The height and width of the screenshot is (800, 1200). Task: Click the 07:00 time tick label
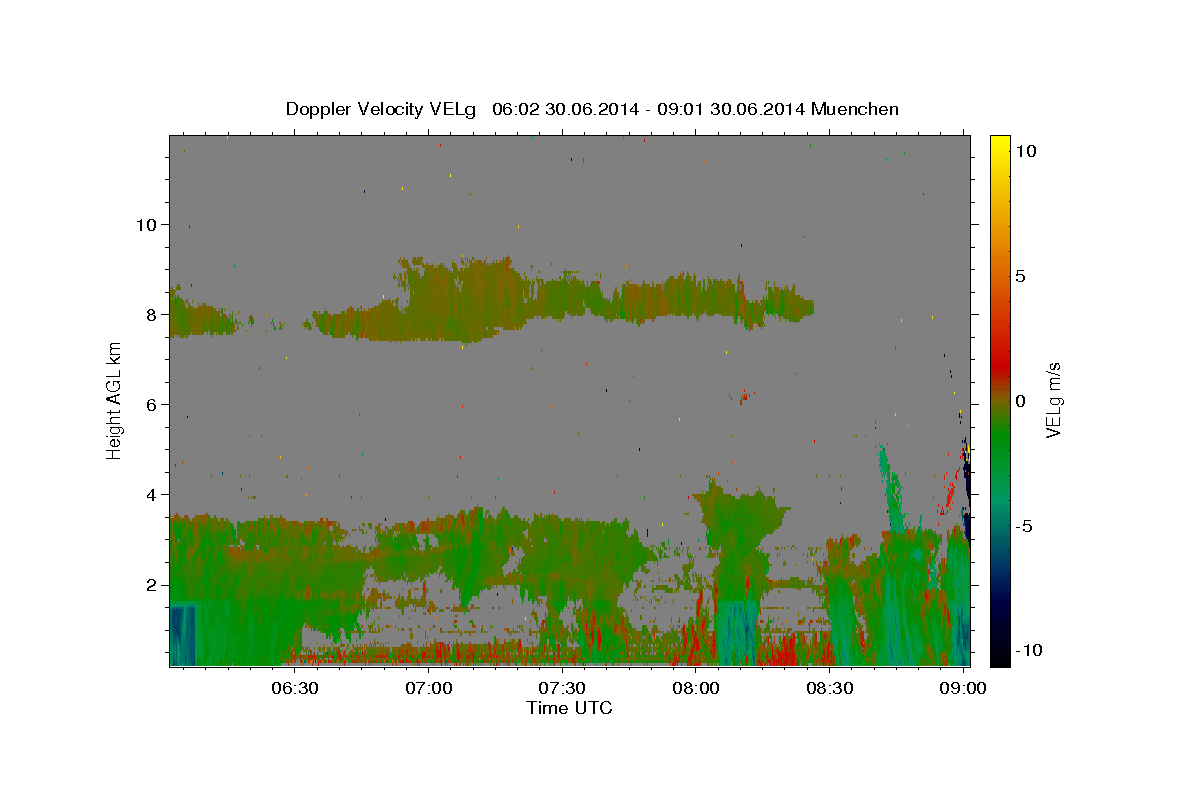(x=431, y=688)
